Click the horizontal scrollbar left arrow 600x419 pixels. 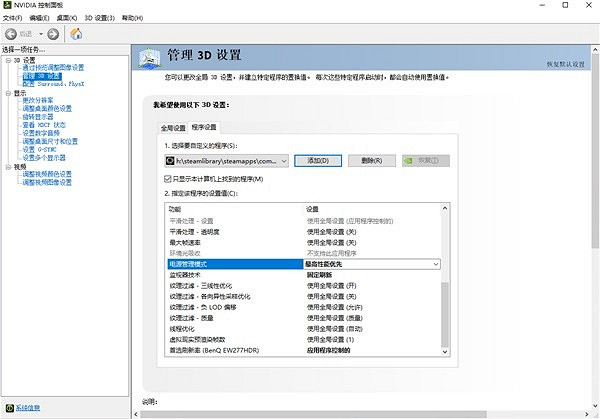136,414
